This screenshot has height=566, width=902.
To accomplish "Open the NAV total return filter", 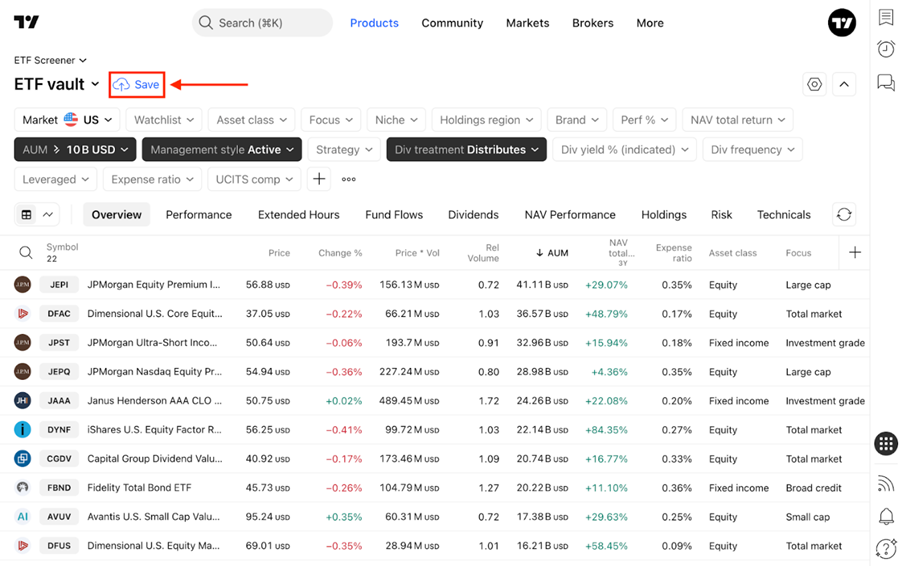I will [x=737, y=120].
